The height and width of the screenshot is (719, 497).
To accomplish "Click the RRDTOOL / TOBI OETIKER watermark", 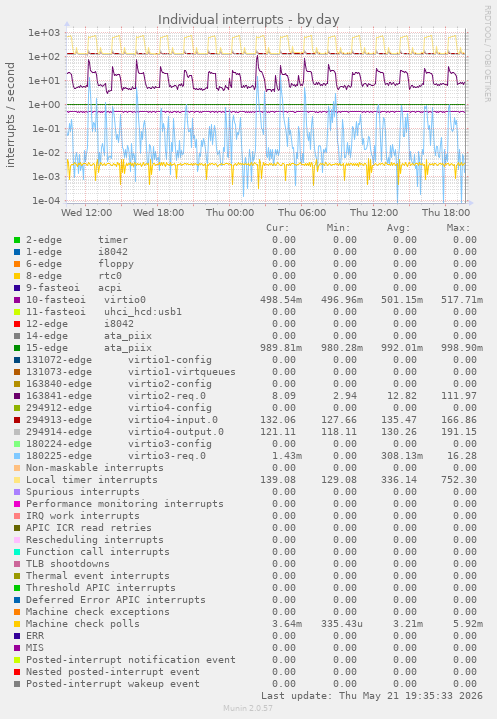I will 487,54.
